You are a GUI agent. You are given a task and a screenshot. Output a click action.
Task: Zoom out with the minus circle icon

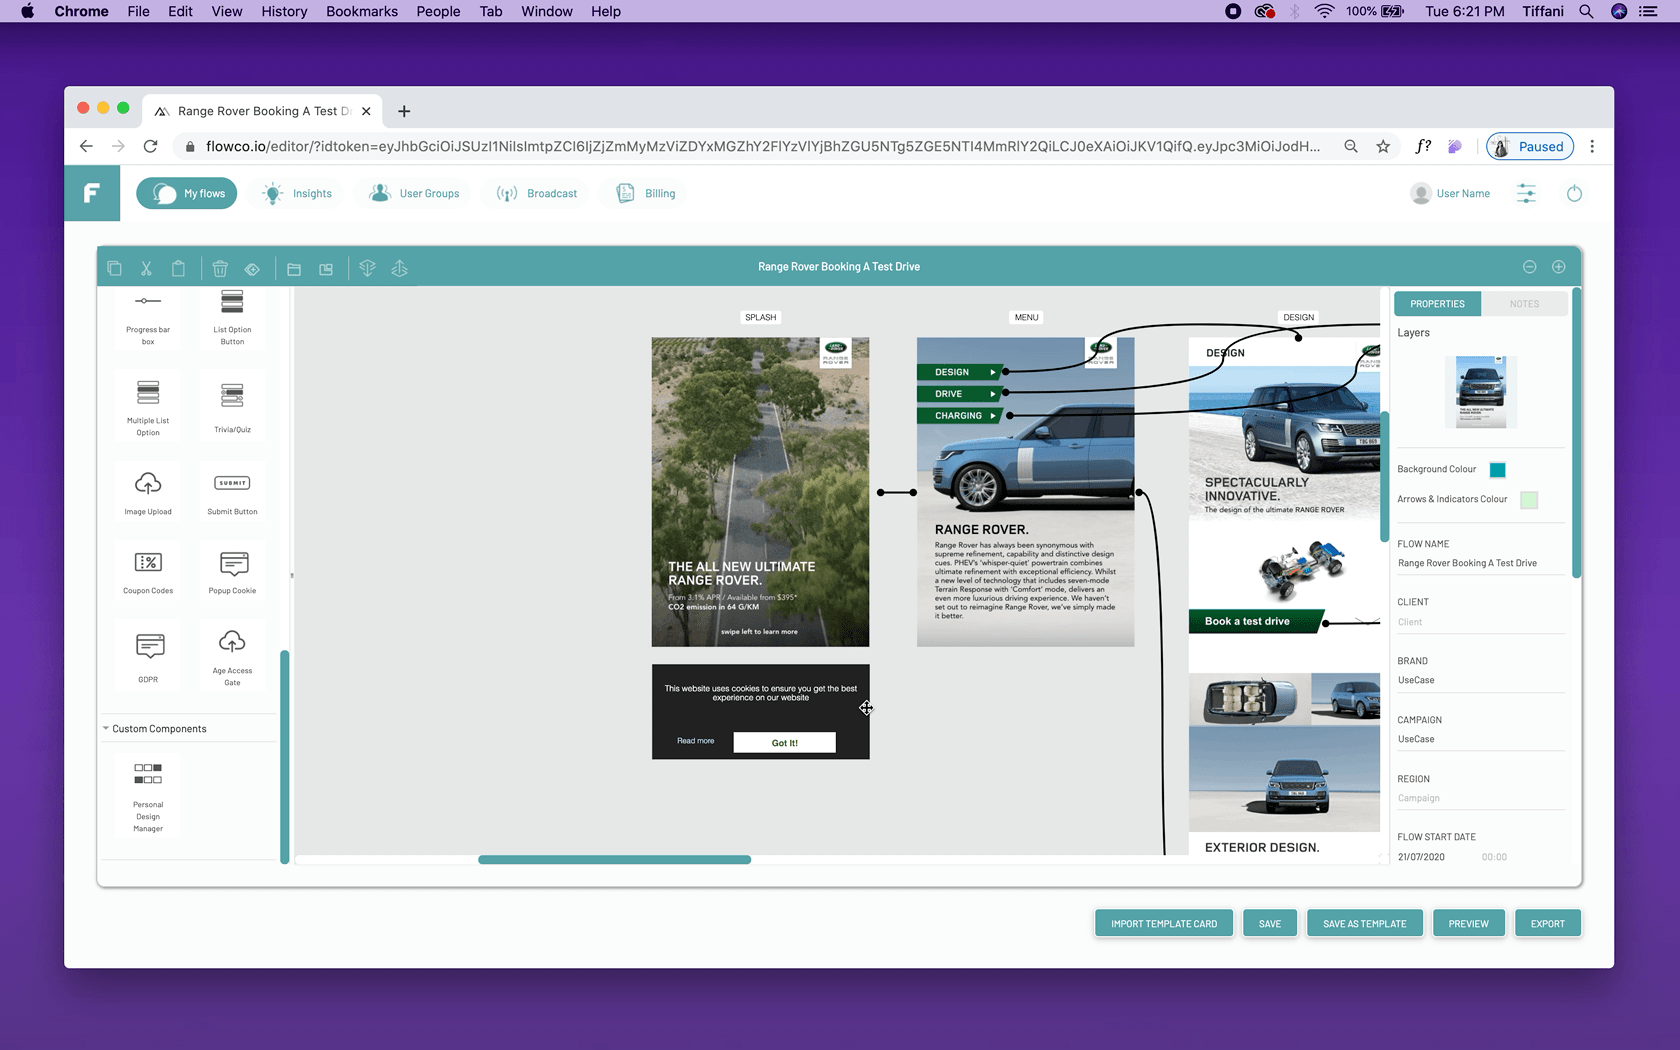(x=1529, y=267)
